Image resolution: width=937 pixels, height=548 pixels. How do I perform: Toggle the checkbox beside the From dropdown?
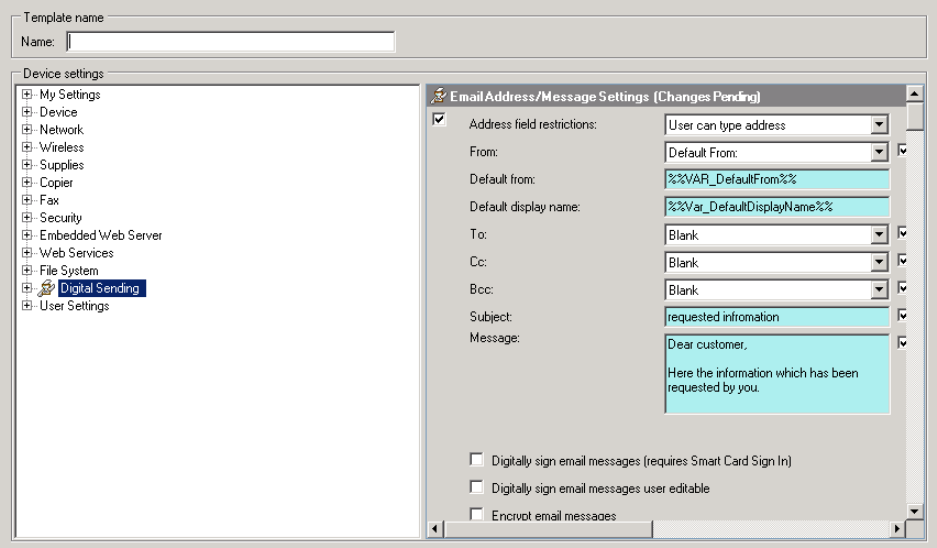click(x=902, y=149)
